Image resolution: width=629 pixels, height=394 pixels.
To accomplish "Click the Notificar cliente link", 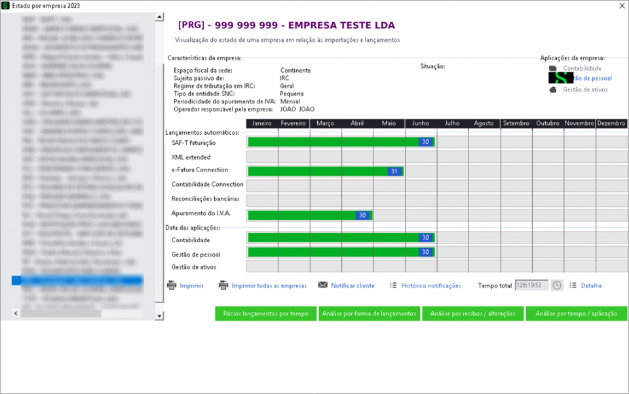I will (x=353, y=286).
